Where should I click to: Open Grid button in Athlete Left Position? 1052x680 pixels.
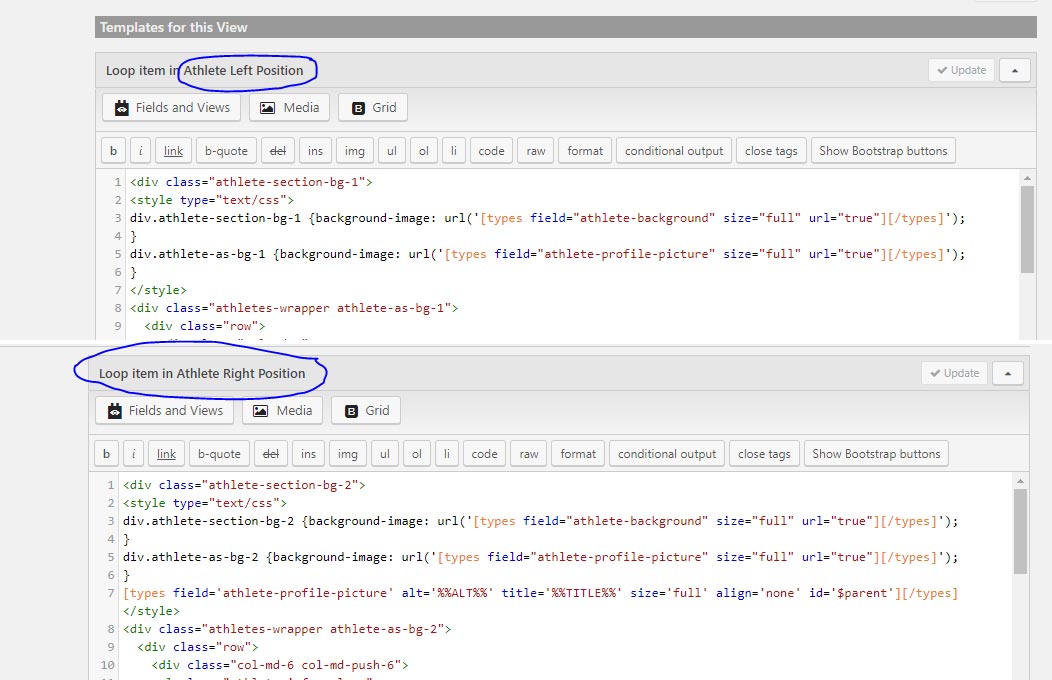click(x=373, y=107)
